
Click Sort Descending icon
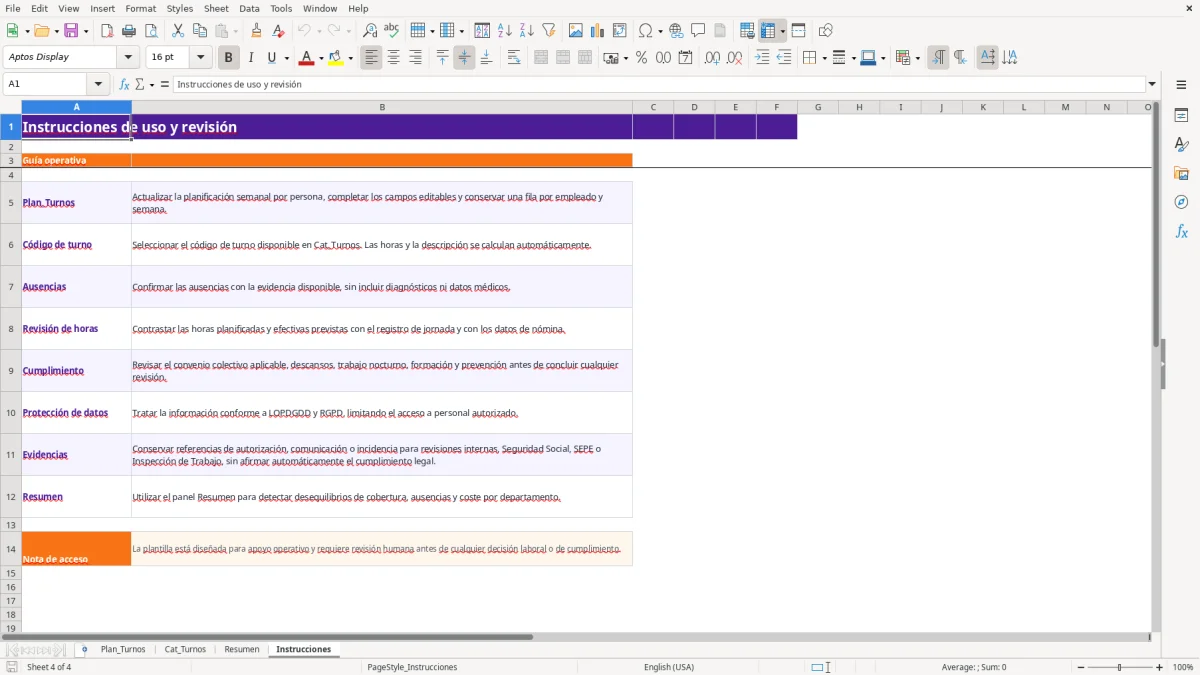point(527,31)
